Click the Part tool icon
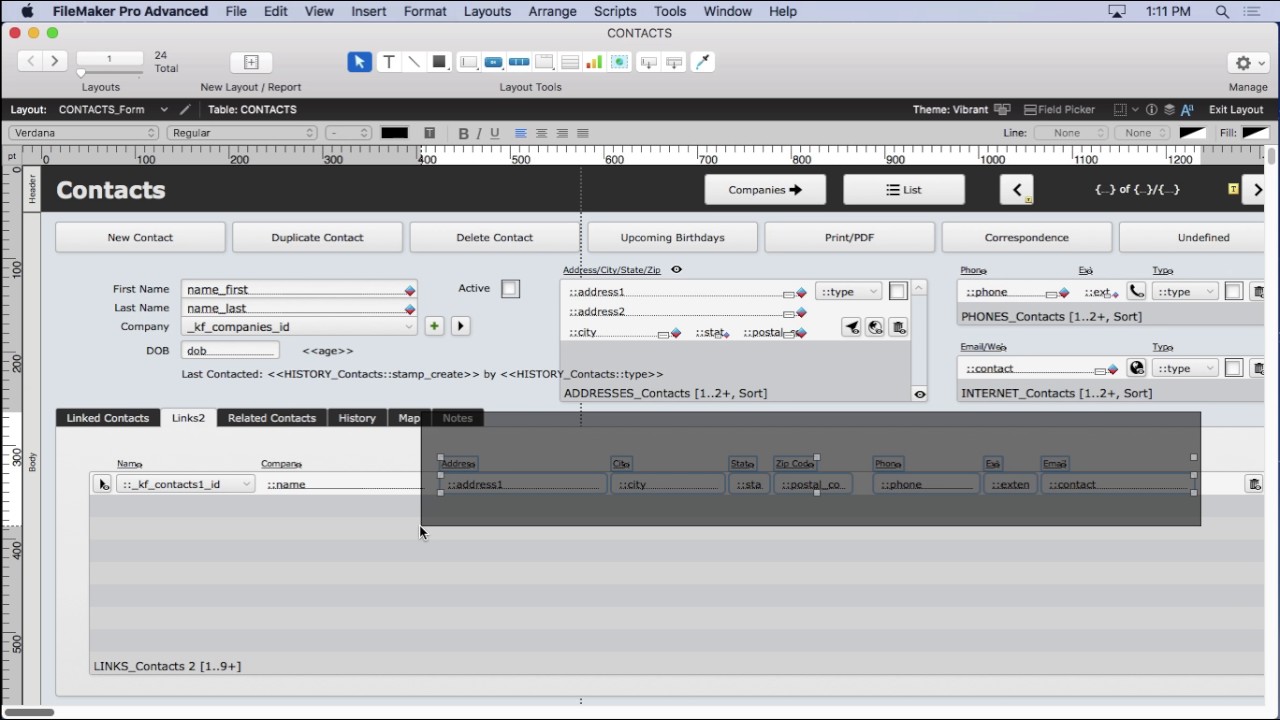 tap(674, 62)
